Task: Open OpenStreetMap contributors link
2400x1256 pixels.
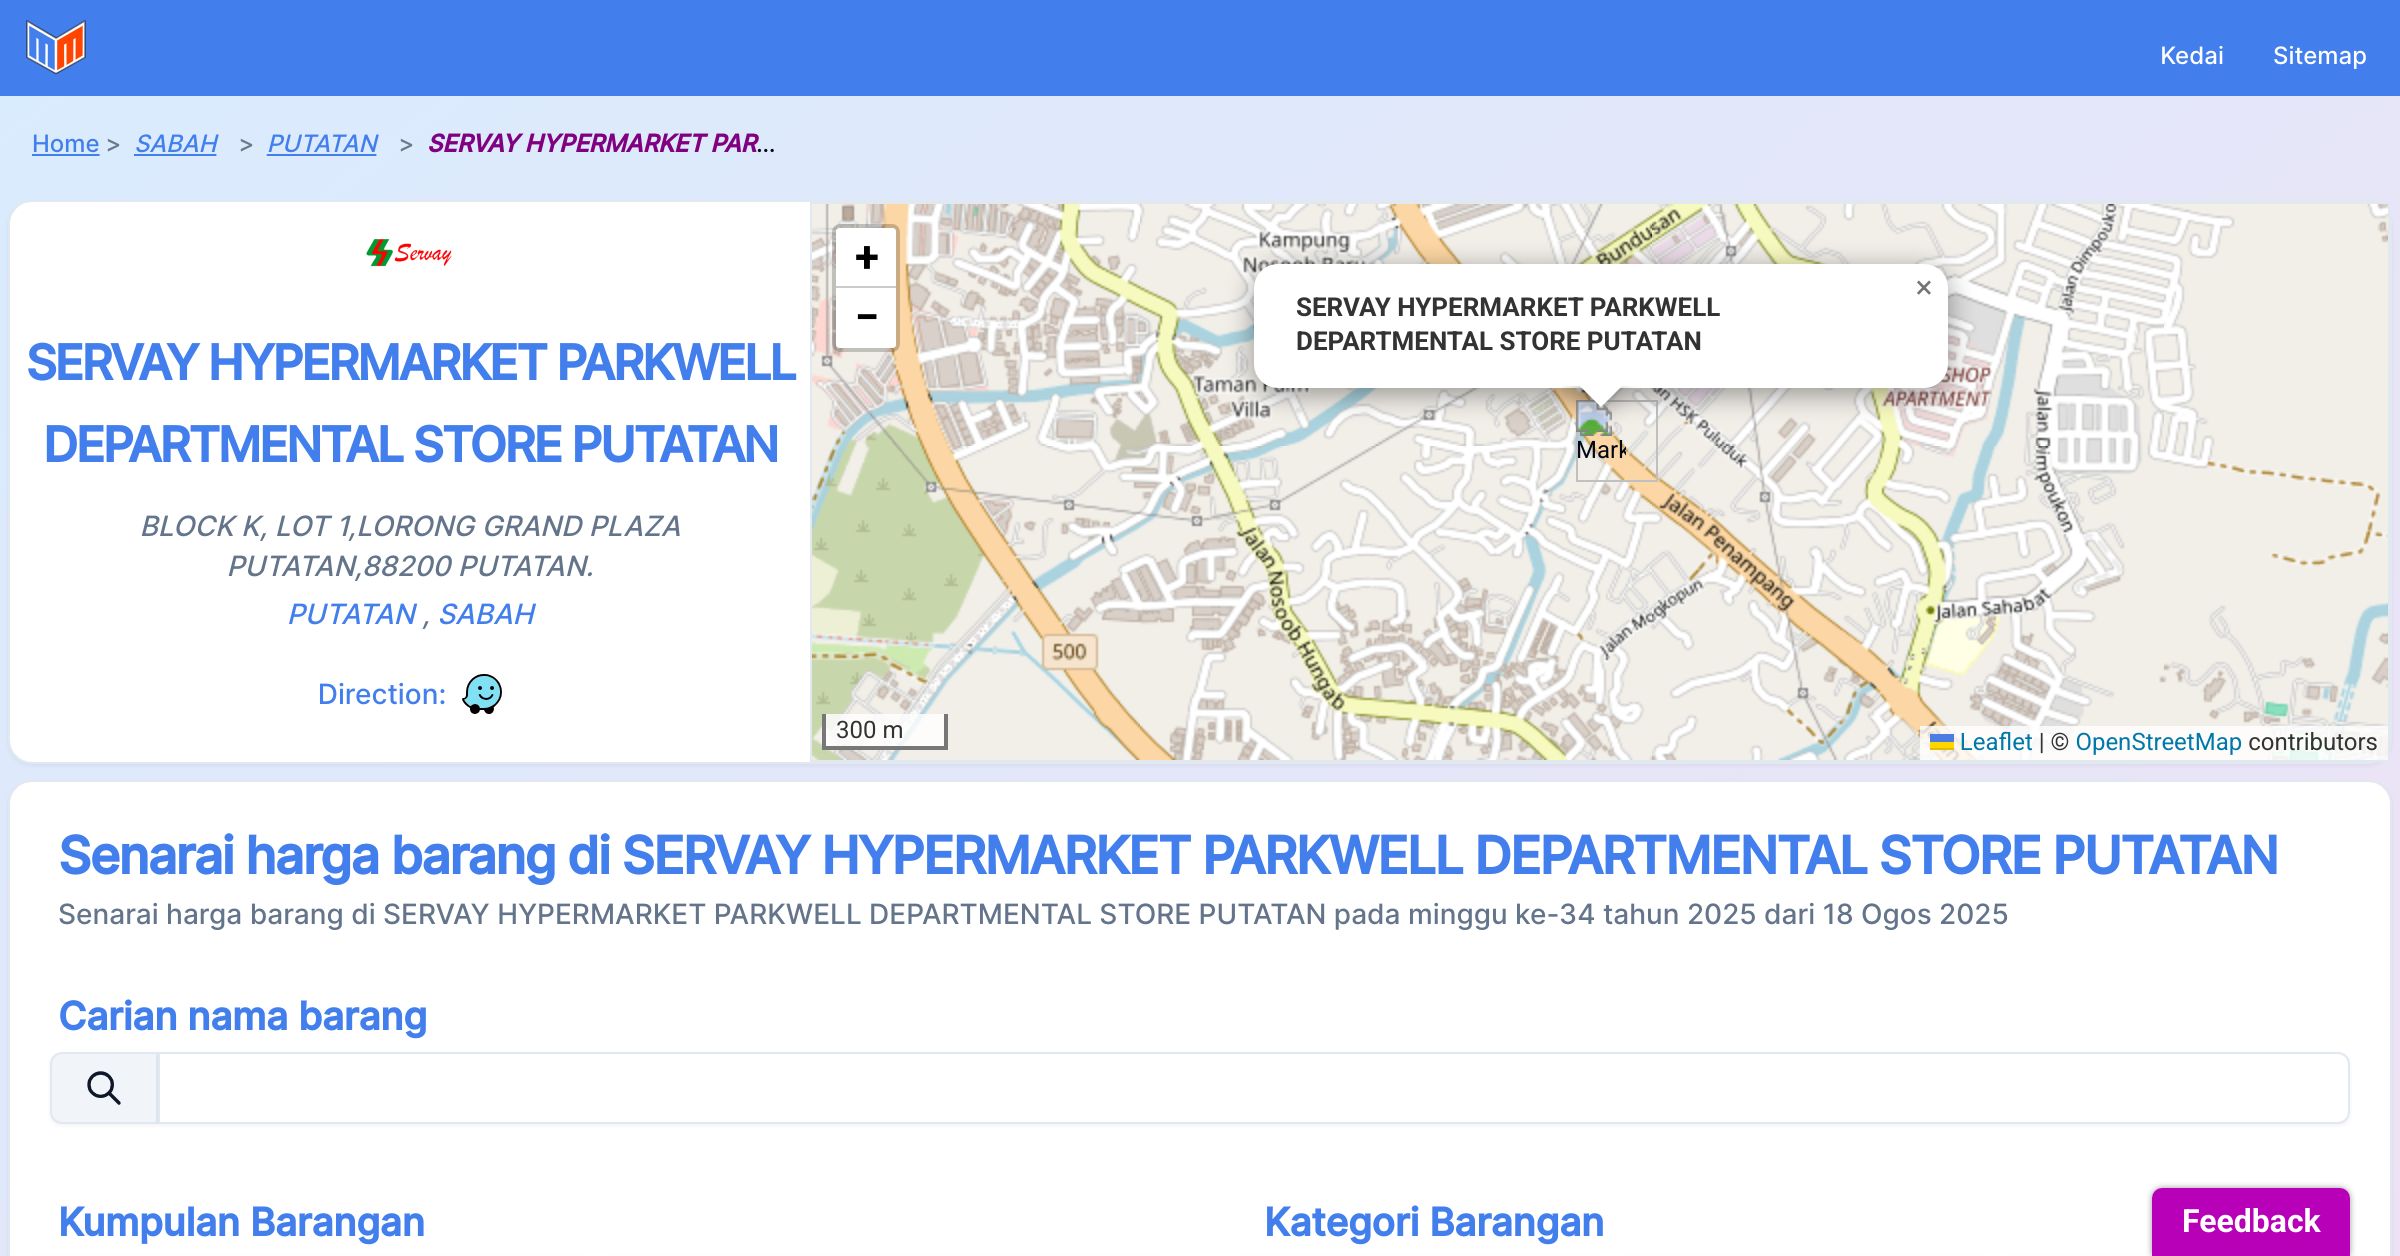Action: coord(2158,742)
